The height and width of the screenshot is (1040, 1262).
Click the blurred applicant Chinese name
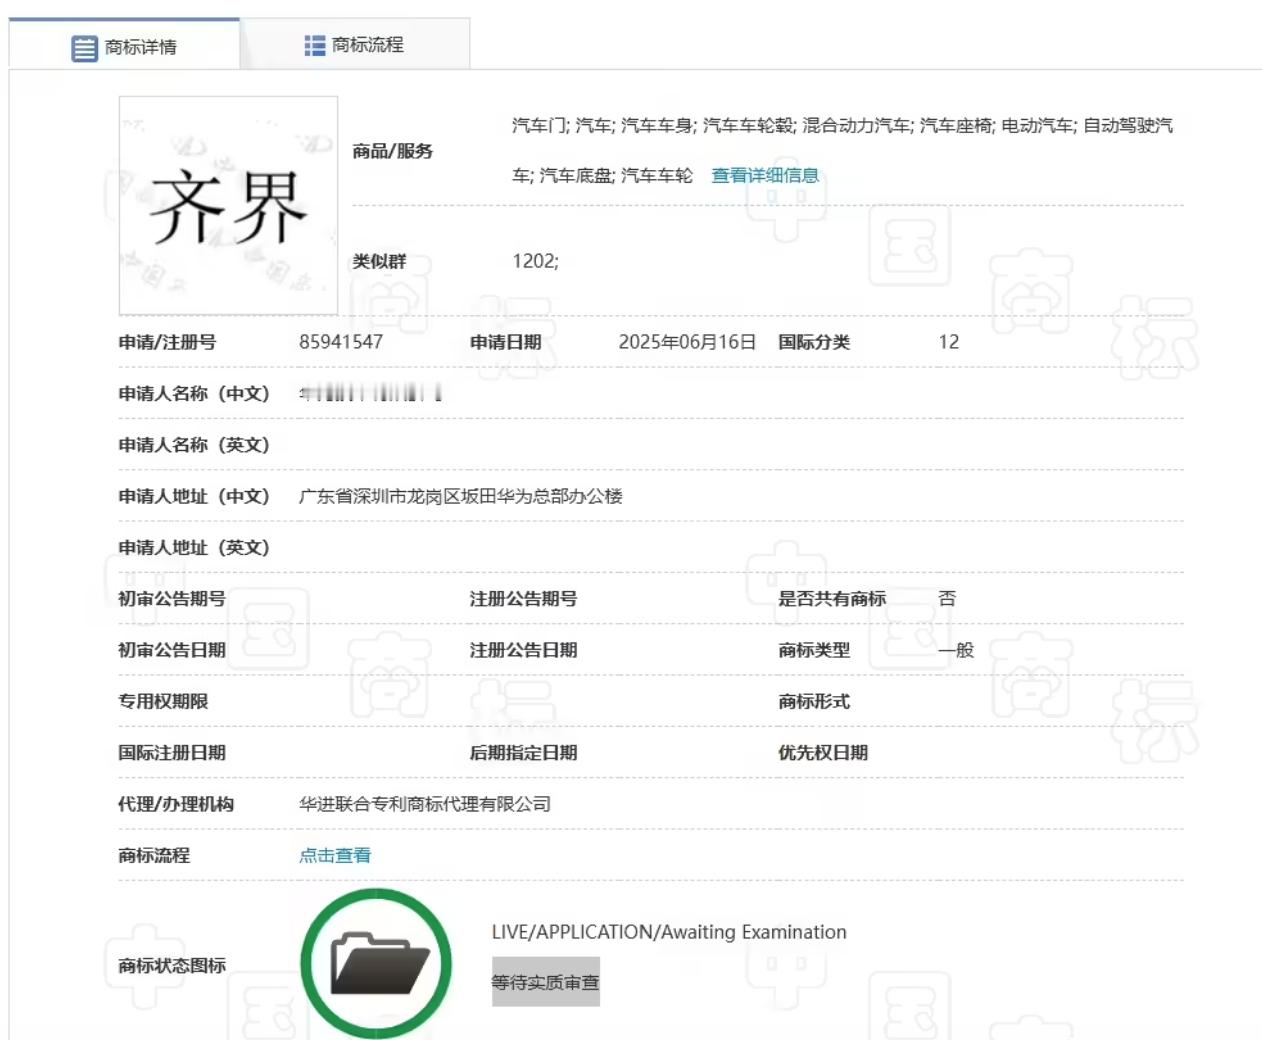370,392
